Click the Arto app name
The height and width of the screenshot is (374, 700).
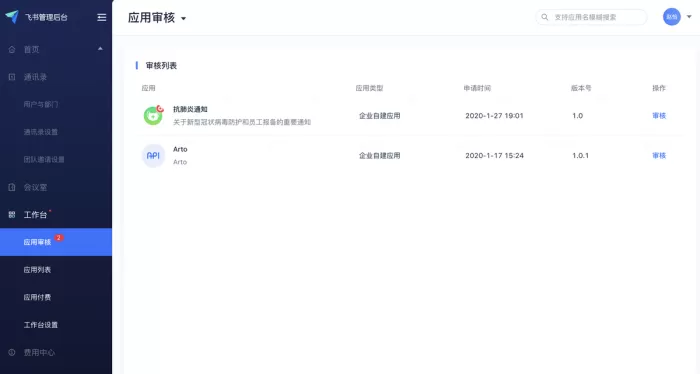click(180, 149)
